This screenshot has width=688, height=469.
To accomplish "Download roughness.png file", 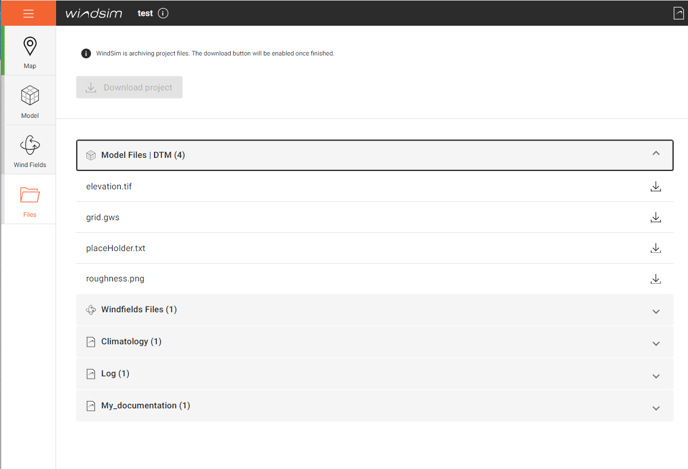I will click(x=655, y=279).
